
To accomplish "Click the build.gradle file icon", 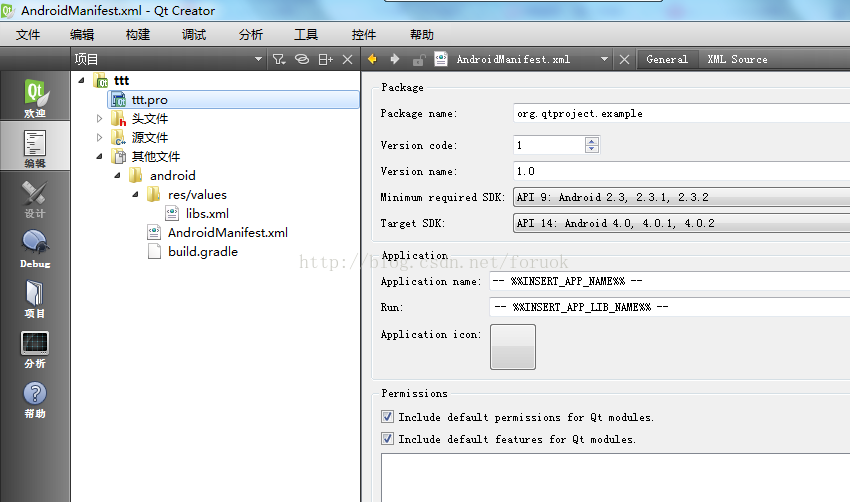I will [154, 251].
